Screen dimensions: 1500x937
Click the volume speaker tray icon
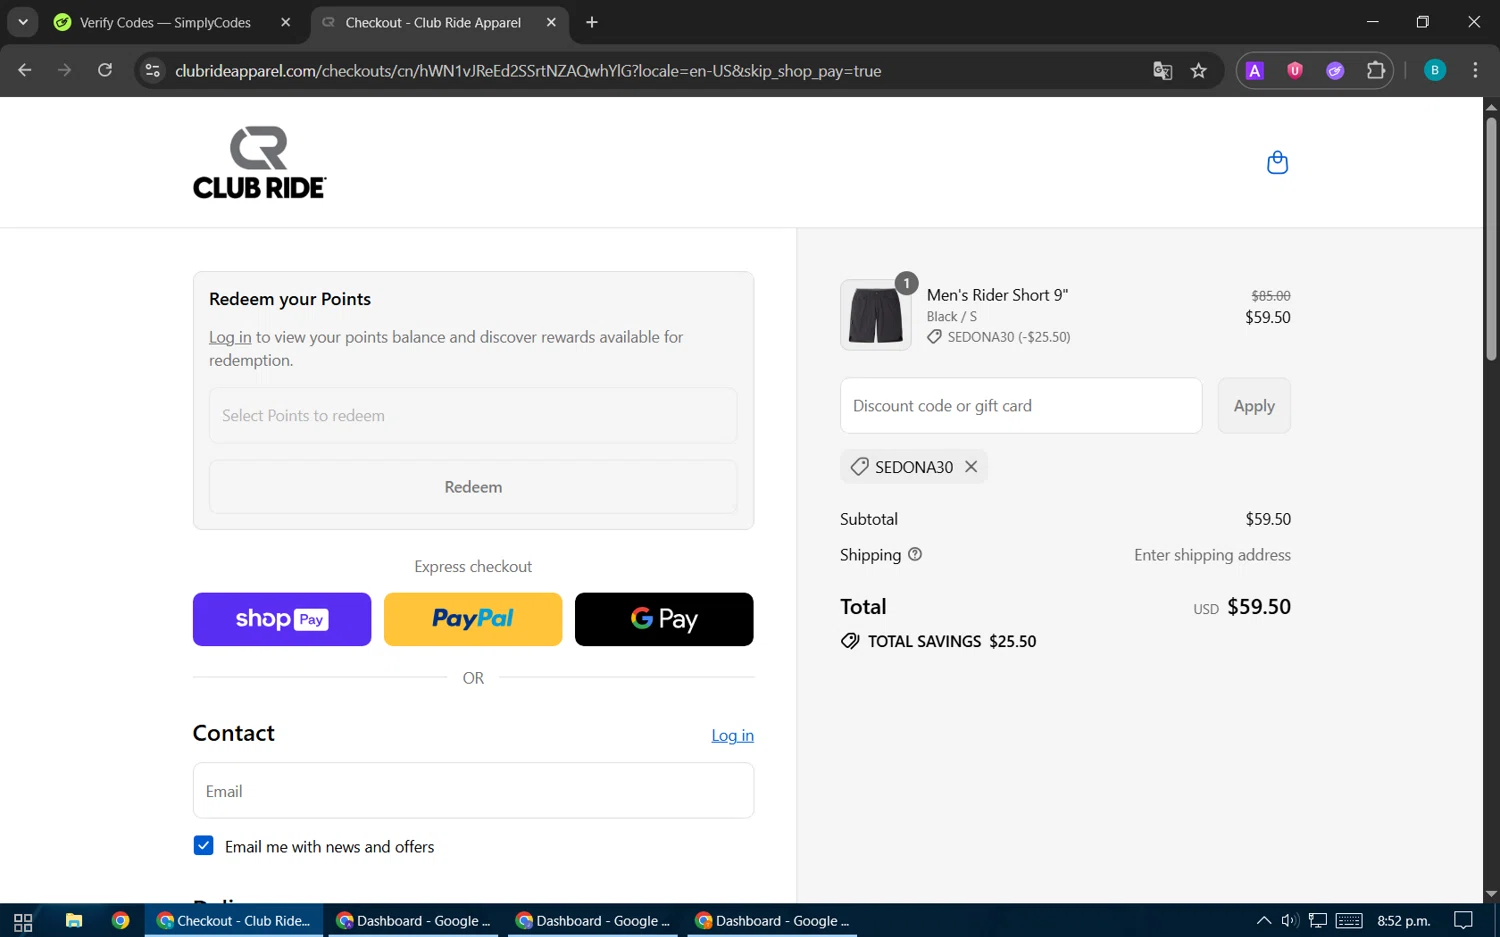pos(1290,921)
